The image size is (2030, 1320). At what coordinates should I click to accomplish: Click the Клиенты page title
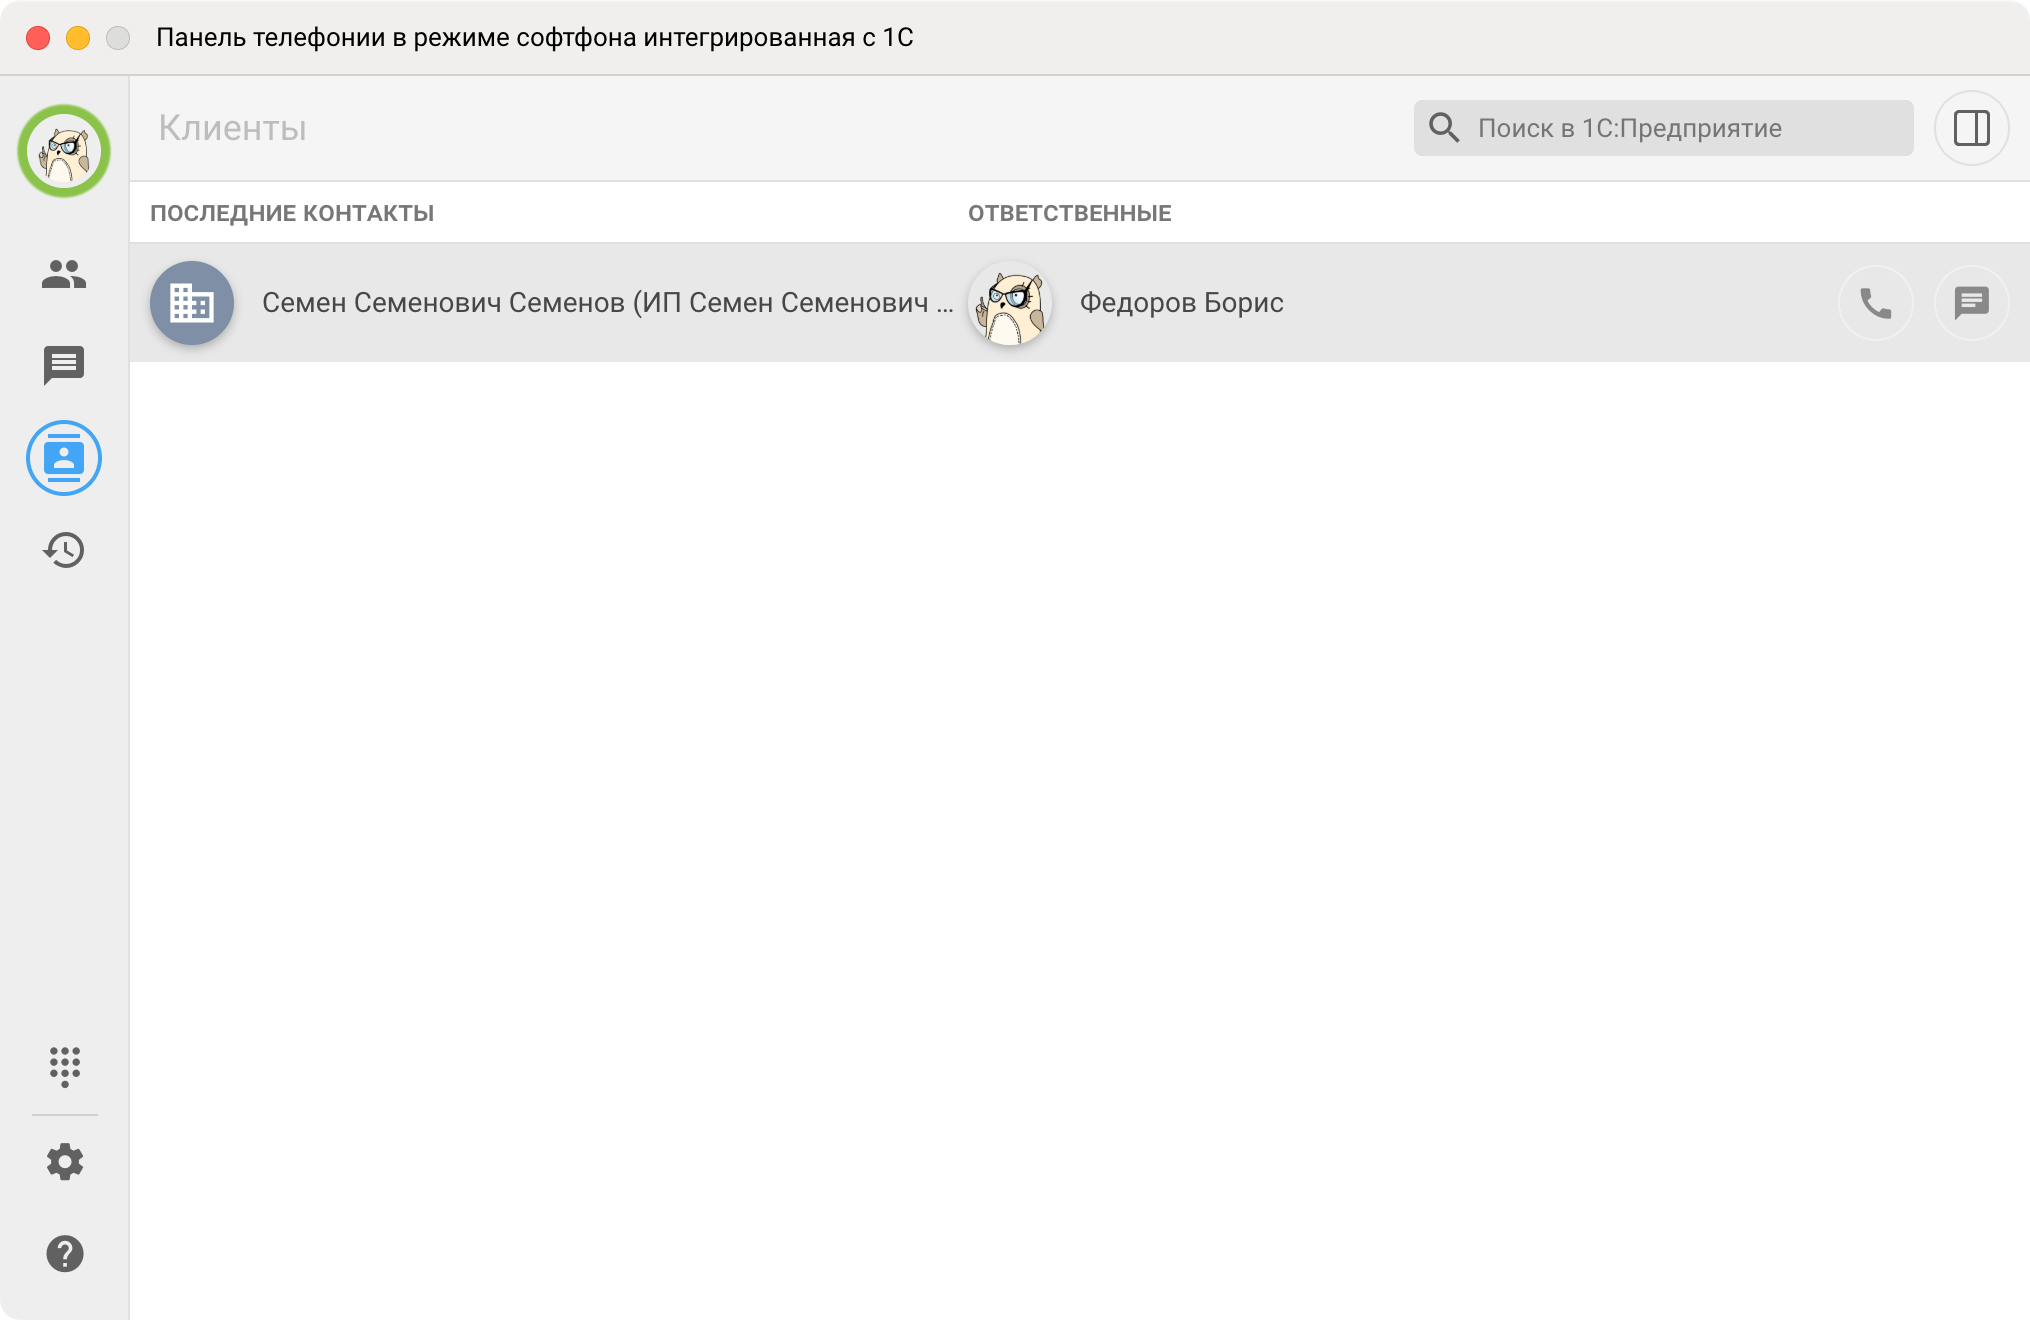pos(233,128)
